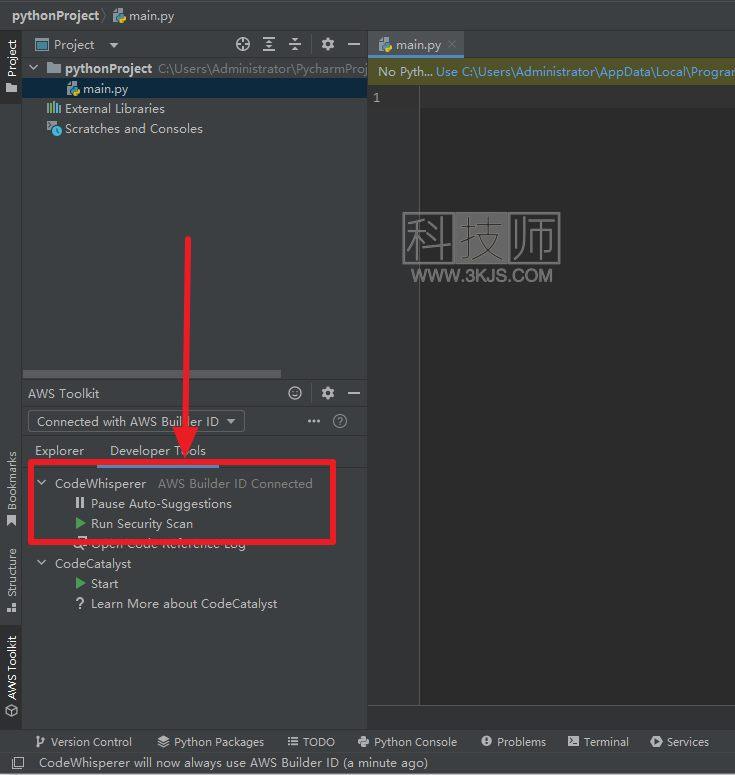Open Python Console tool window
The height and width of the screenshot is (775, 735).
click(x=407, y=741)
